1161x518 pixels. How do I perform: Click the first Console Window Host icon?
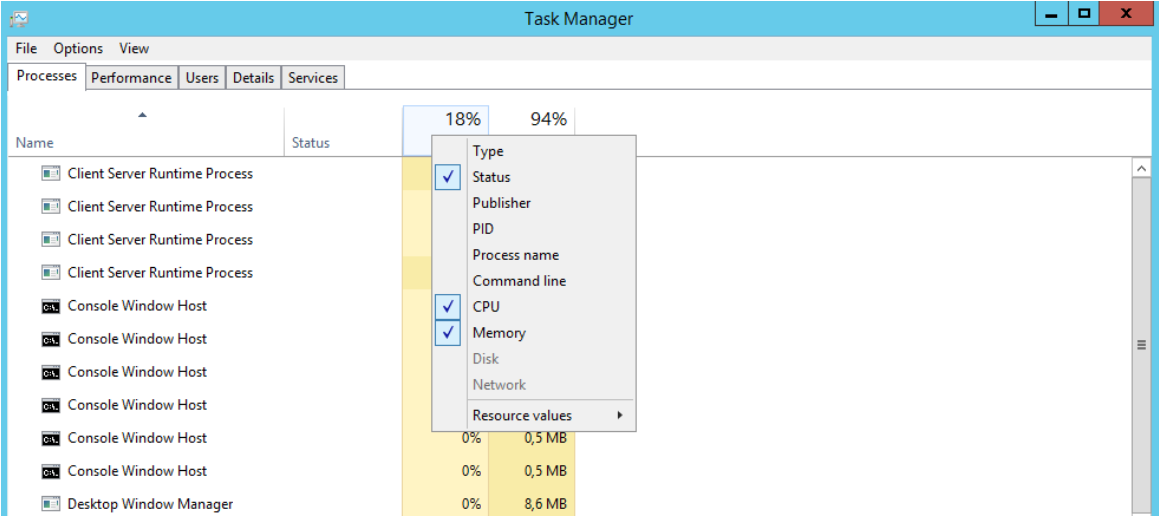[x=51, y=306]
